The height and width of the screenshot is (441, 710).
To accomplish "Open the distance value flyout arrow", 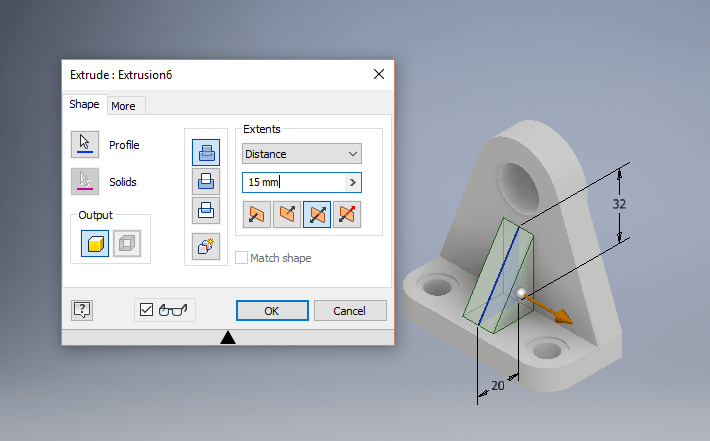I will [x=353, y=182].
